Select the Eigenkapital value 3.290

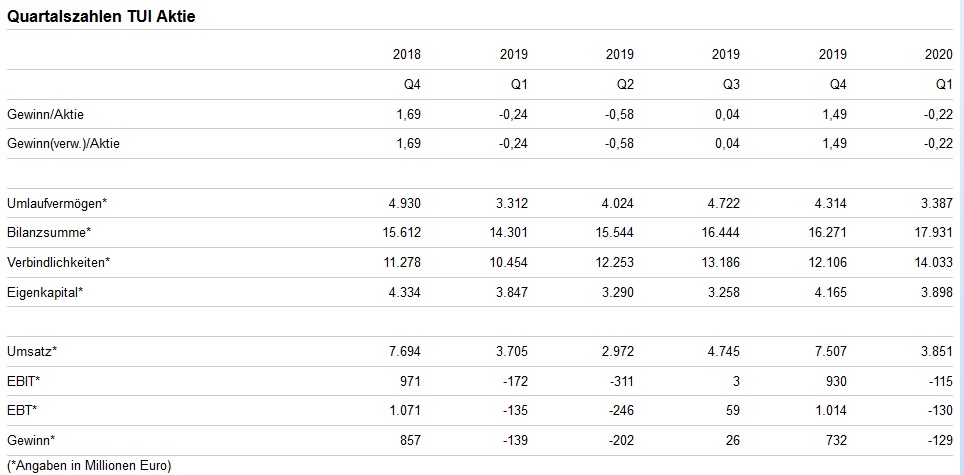point(616,292)
